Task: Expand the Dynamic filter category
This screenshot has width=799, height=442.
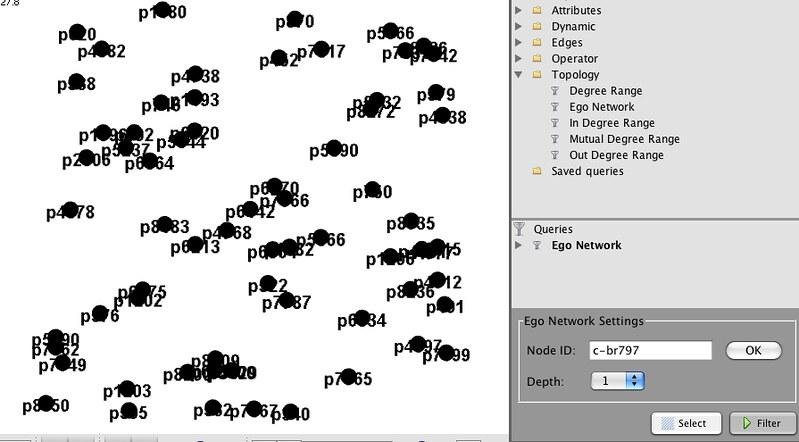Action: point(518,27)
